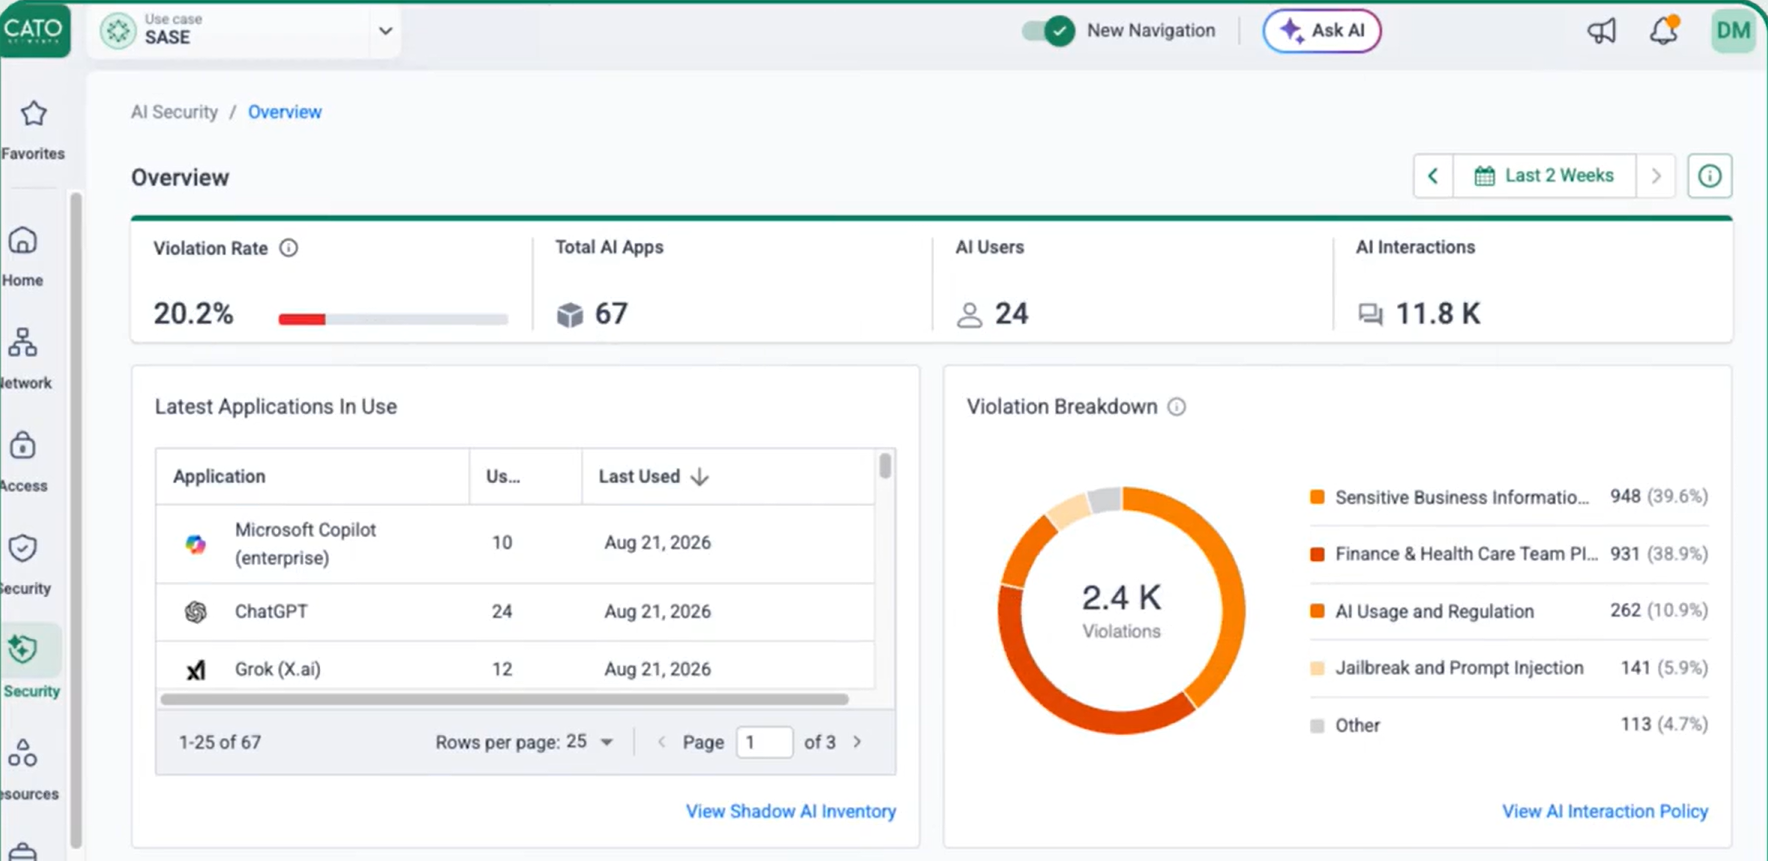Screen dimensions: 1768x861
Task: Sort by the Last Used column
Action: pos(654,477)
